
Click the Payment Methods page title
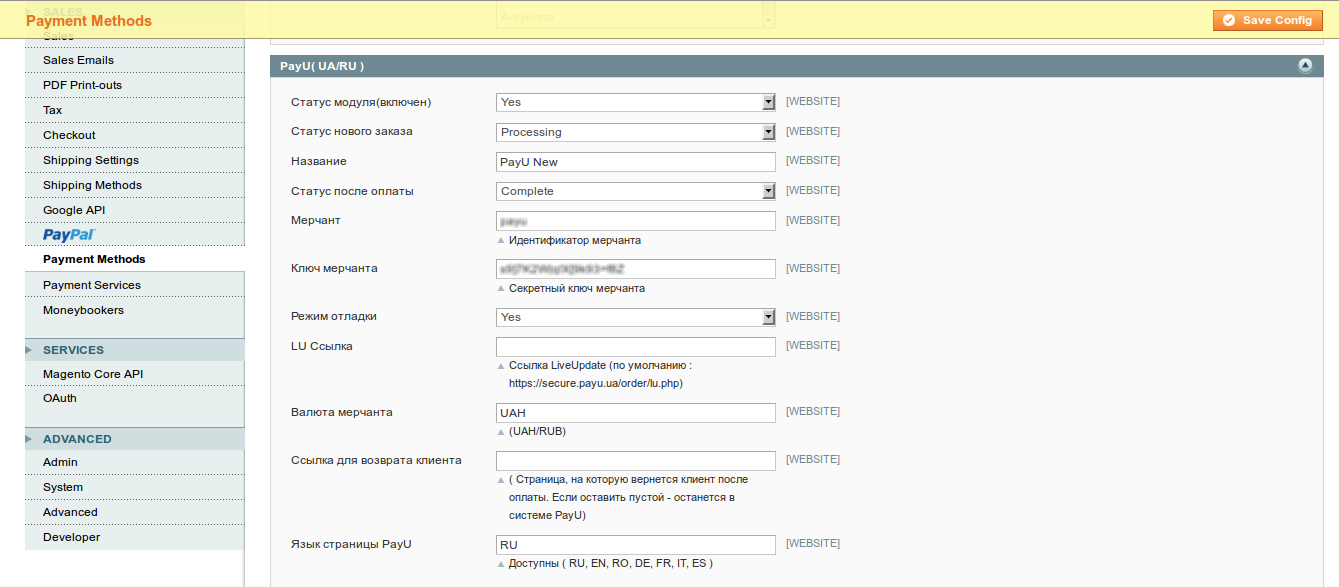tap(89, 21)
